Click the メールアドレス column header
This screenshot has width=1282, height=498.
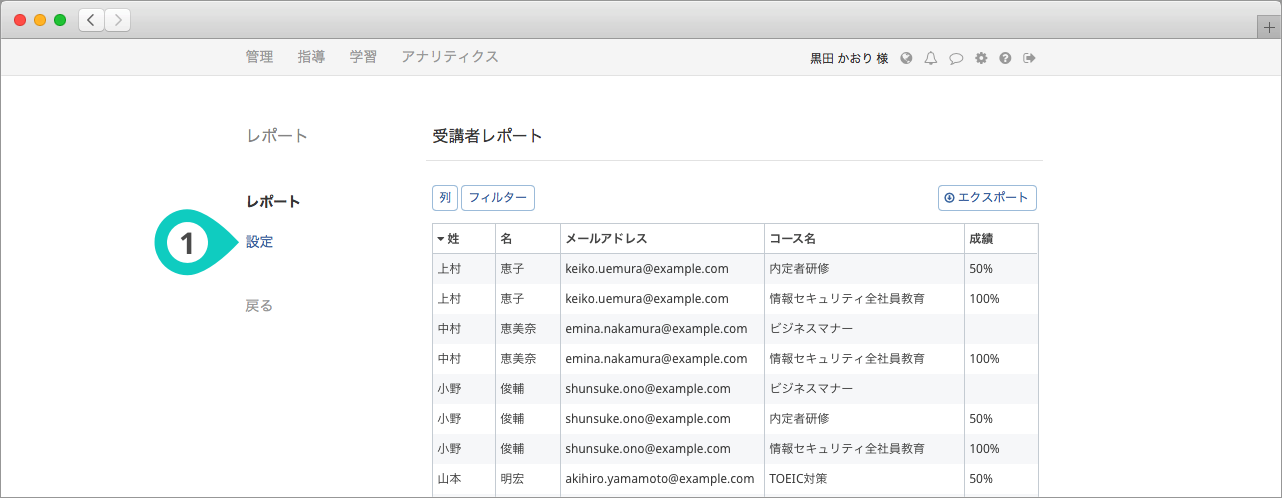pos(606,239)
